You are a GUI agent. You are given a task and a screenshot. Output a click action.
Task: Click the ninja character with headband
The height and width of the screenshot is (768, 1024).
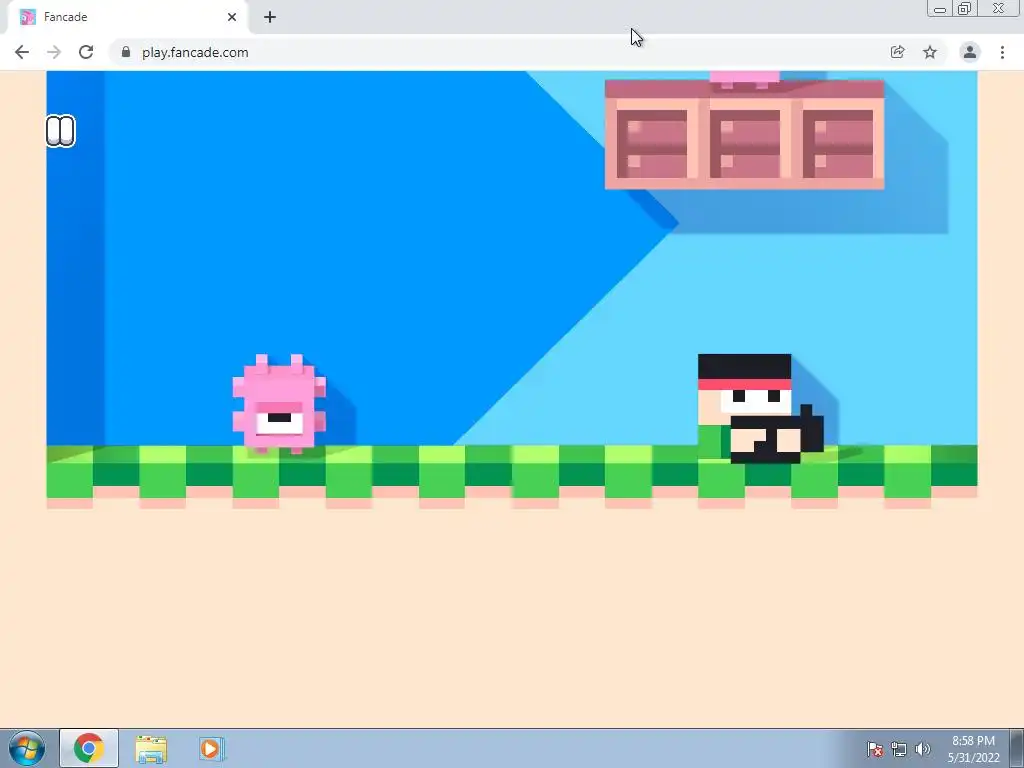760,409
